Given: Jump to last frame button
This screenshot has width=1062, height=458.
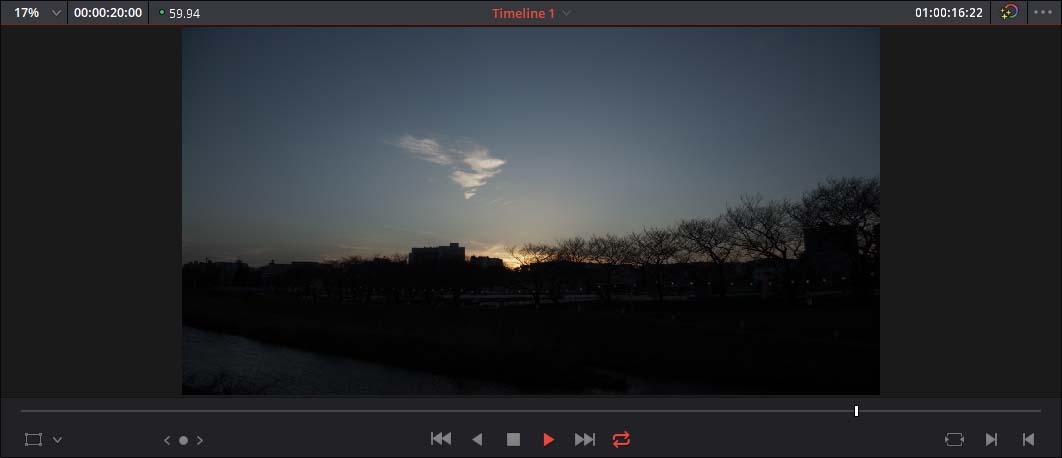Looking at the screenshot, I should (x=585, y=440).
